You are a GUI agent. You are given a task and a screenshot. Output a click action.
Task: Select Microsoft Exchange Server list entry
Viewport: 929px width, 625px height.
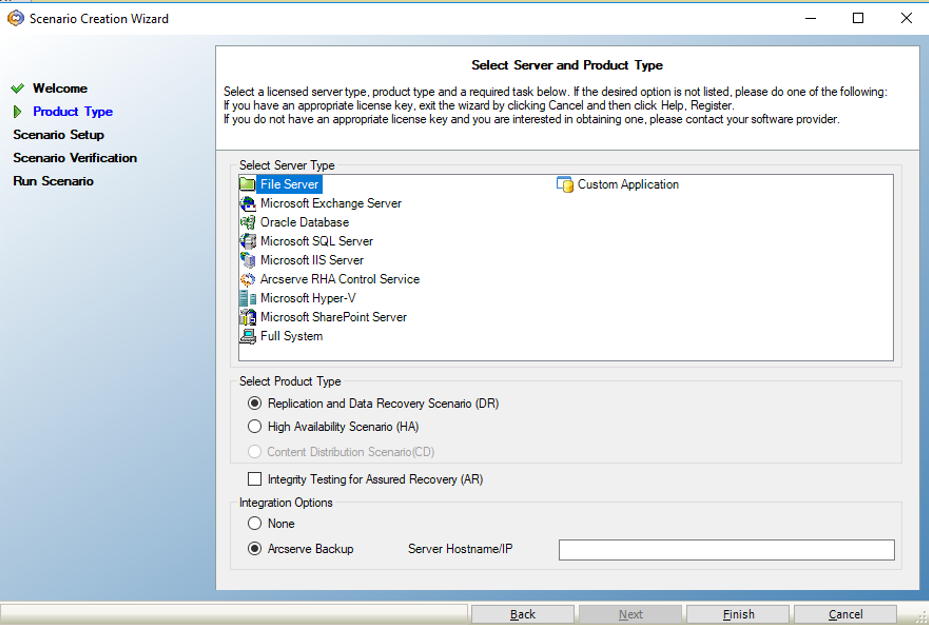coord(331,203)
